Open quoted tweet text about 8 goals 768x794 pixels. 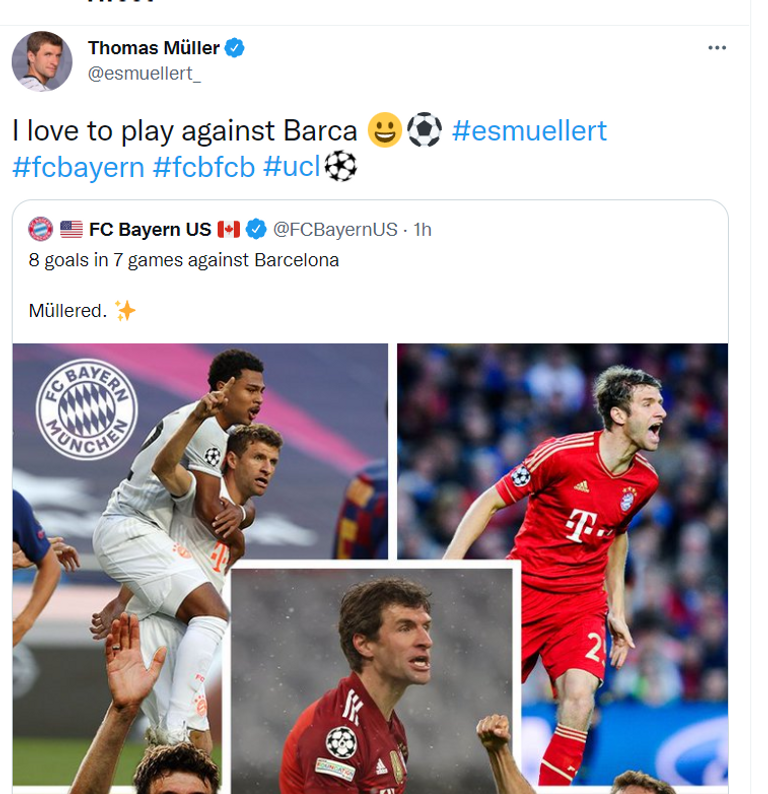[183, 260]
